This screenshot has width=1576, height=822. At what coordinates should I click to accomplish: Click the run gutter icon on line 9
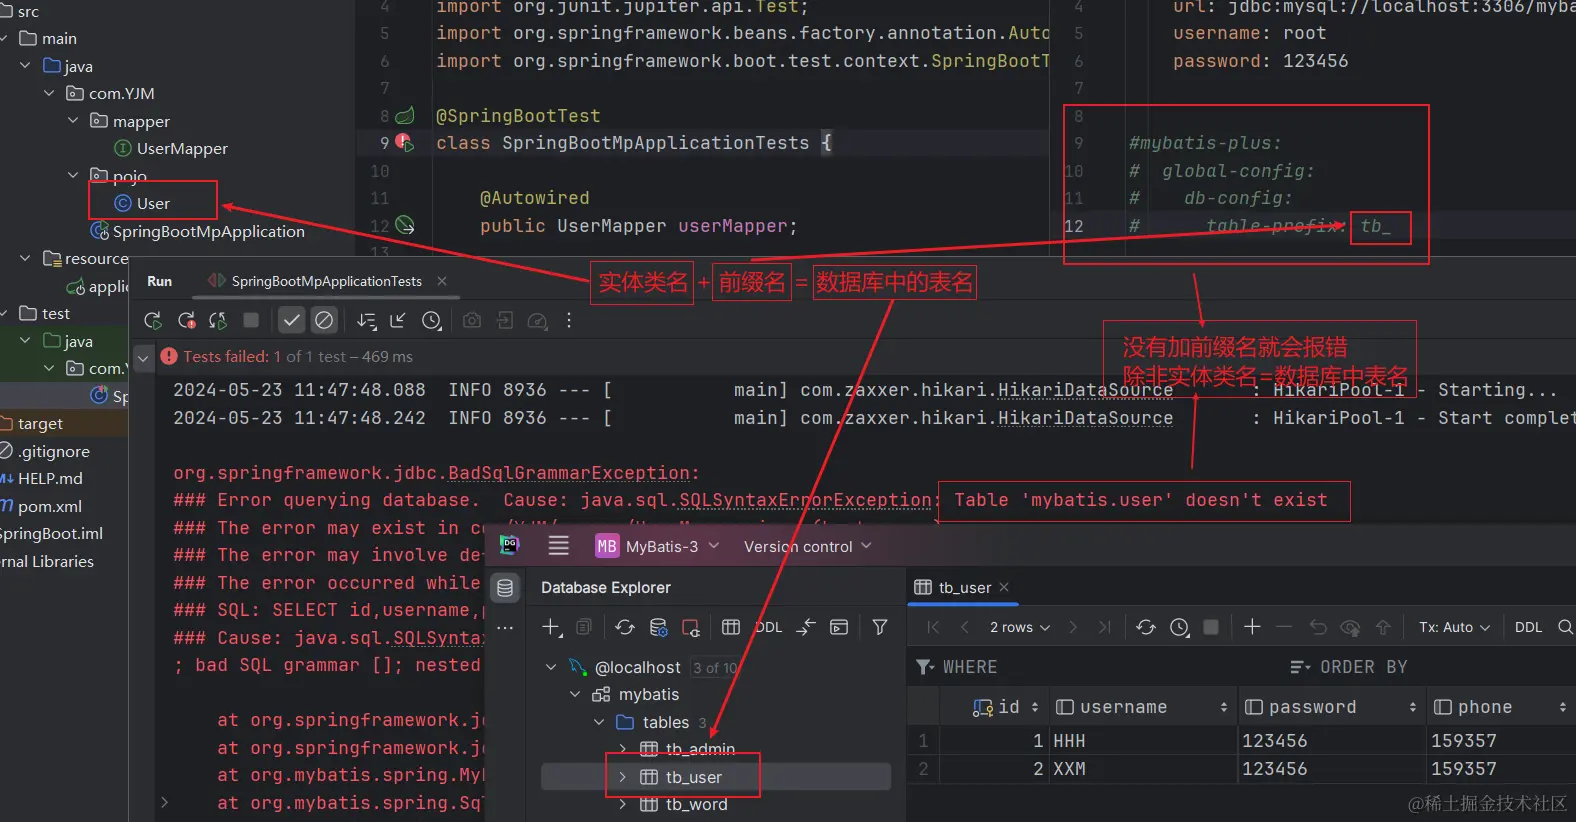[x=404, y=143]
